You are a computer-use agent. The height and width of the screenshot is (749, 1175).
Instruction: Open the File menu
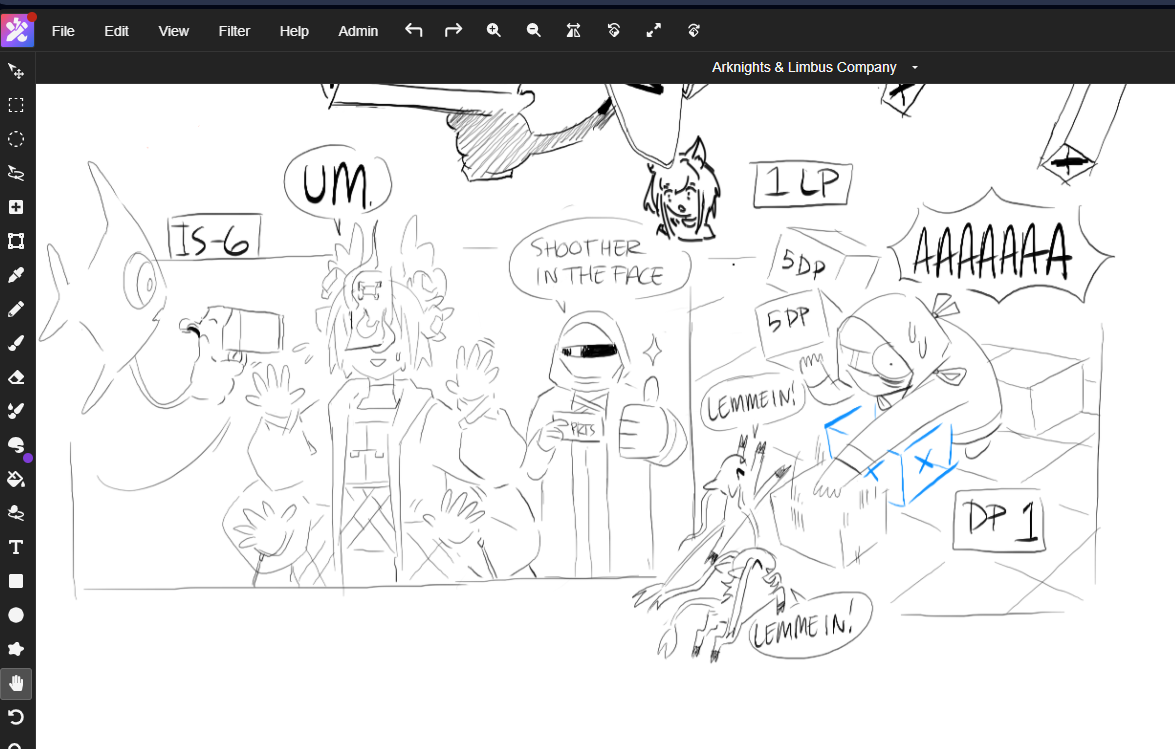pos(63,31)
